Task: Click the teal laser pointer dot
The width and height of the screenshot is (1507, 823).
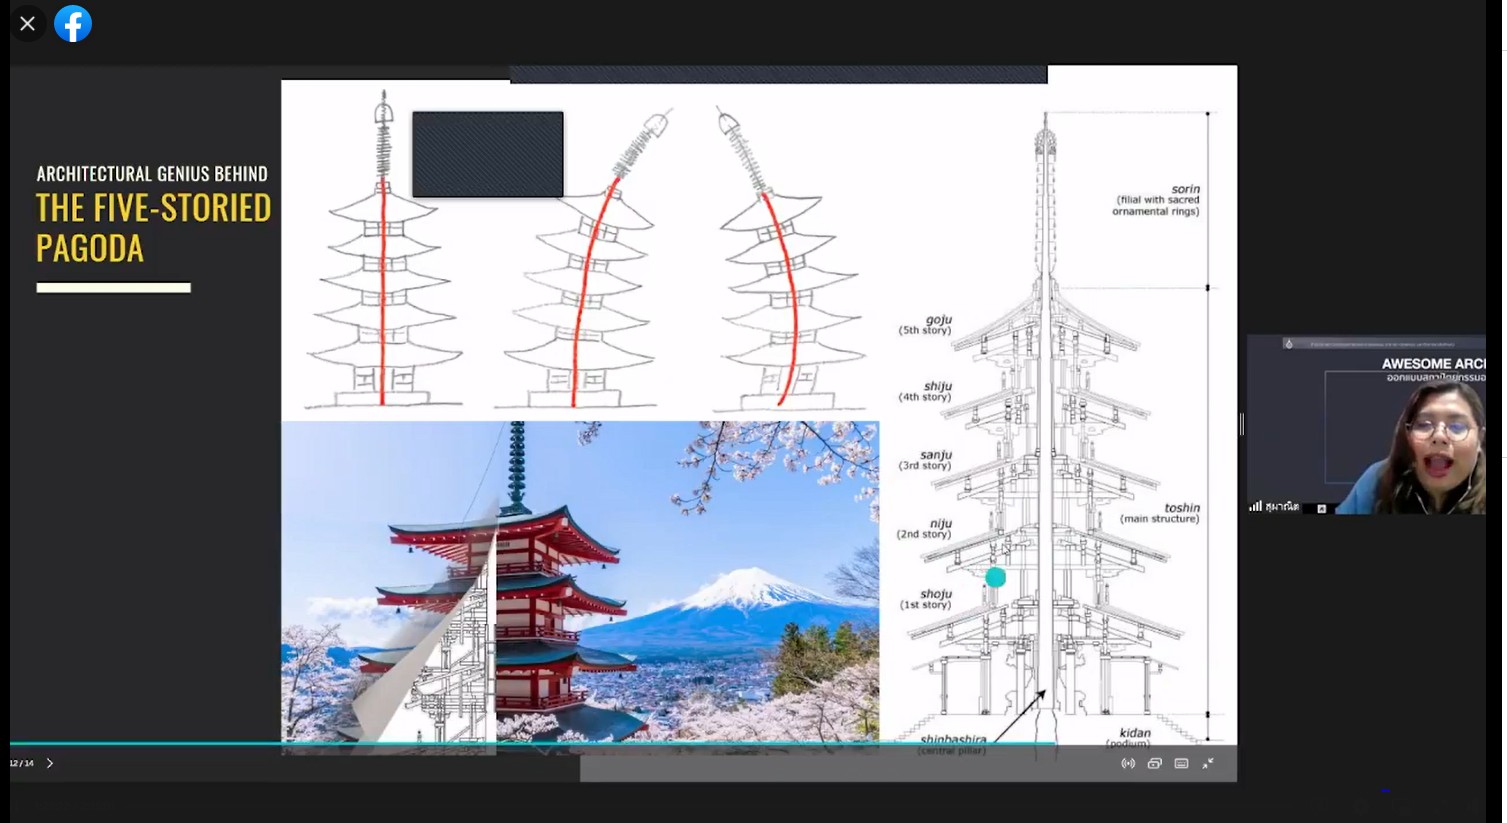Action: tap(995, 577)
